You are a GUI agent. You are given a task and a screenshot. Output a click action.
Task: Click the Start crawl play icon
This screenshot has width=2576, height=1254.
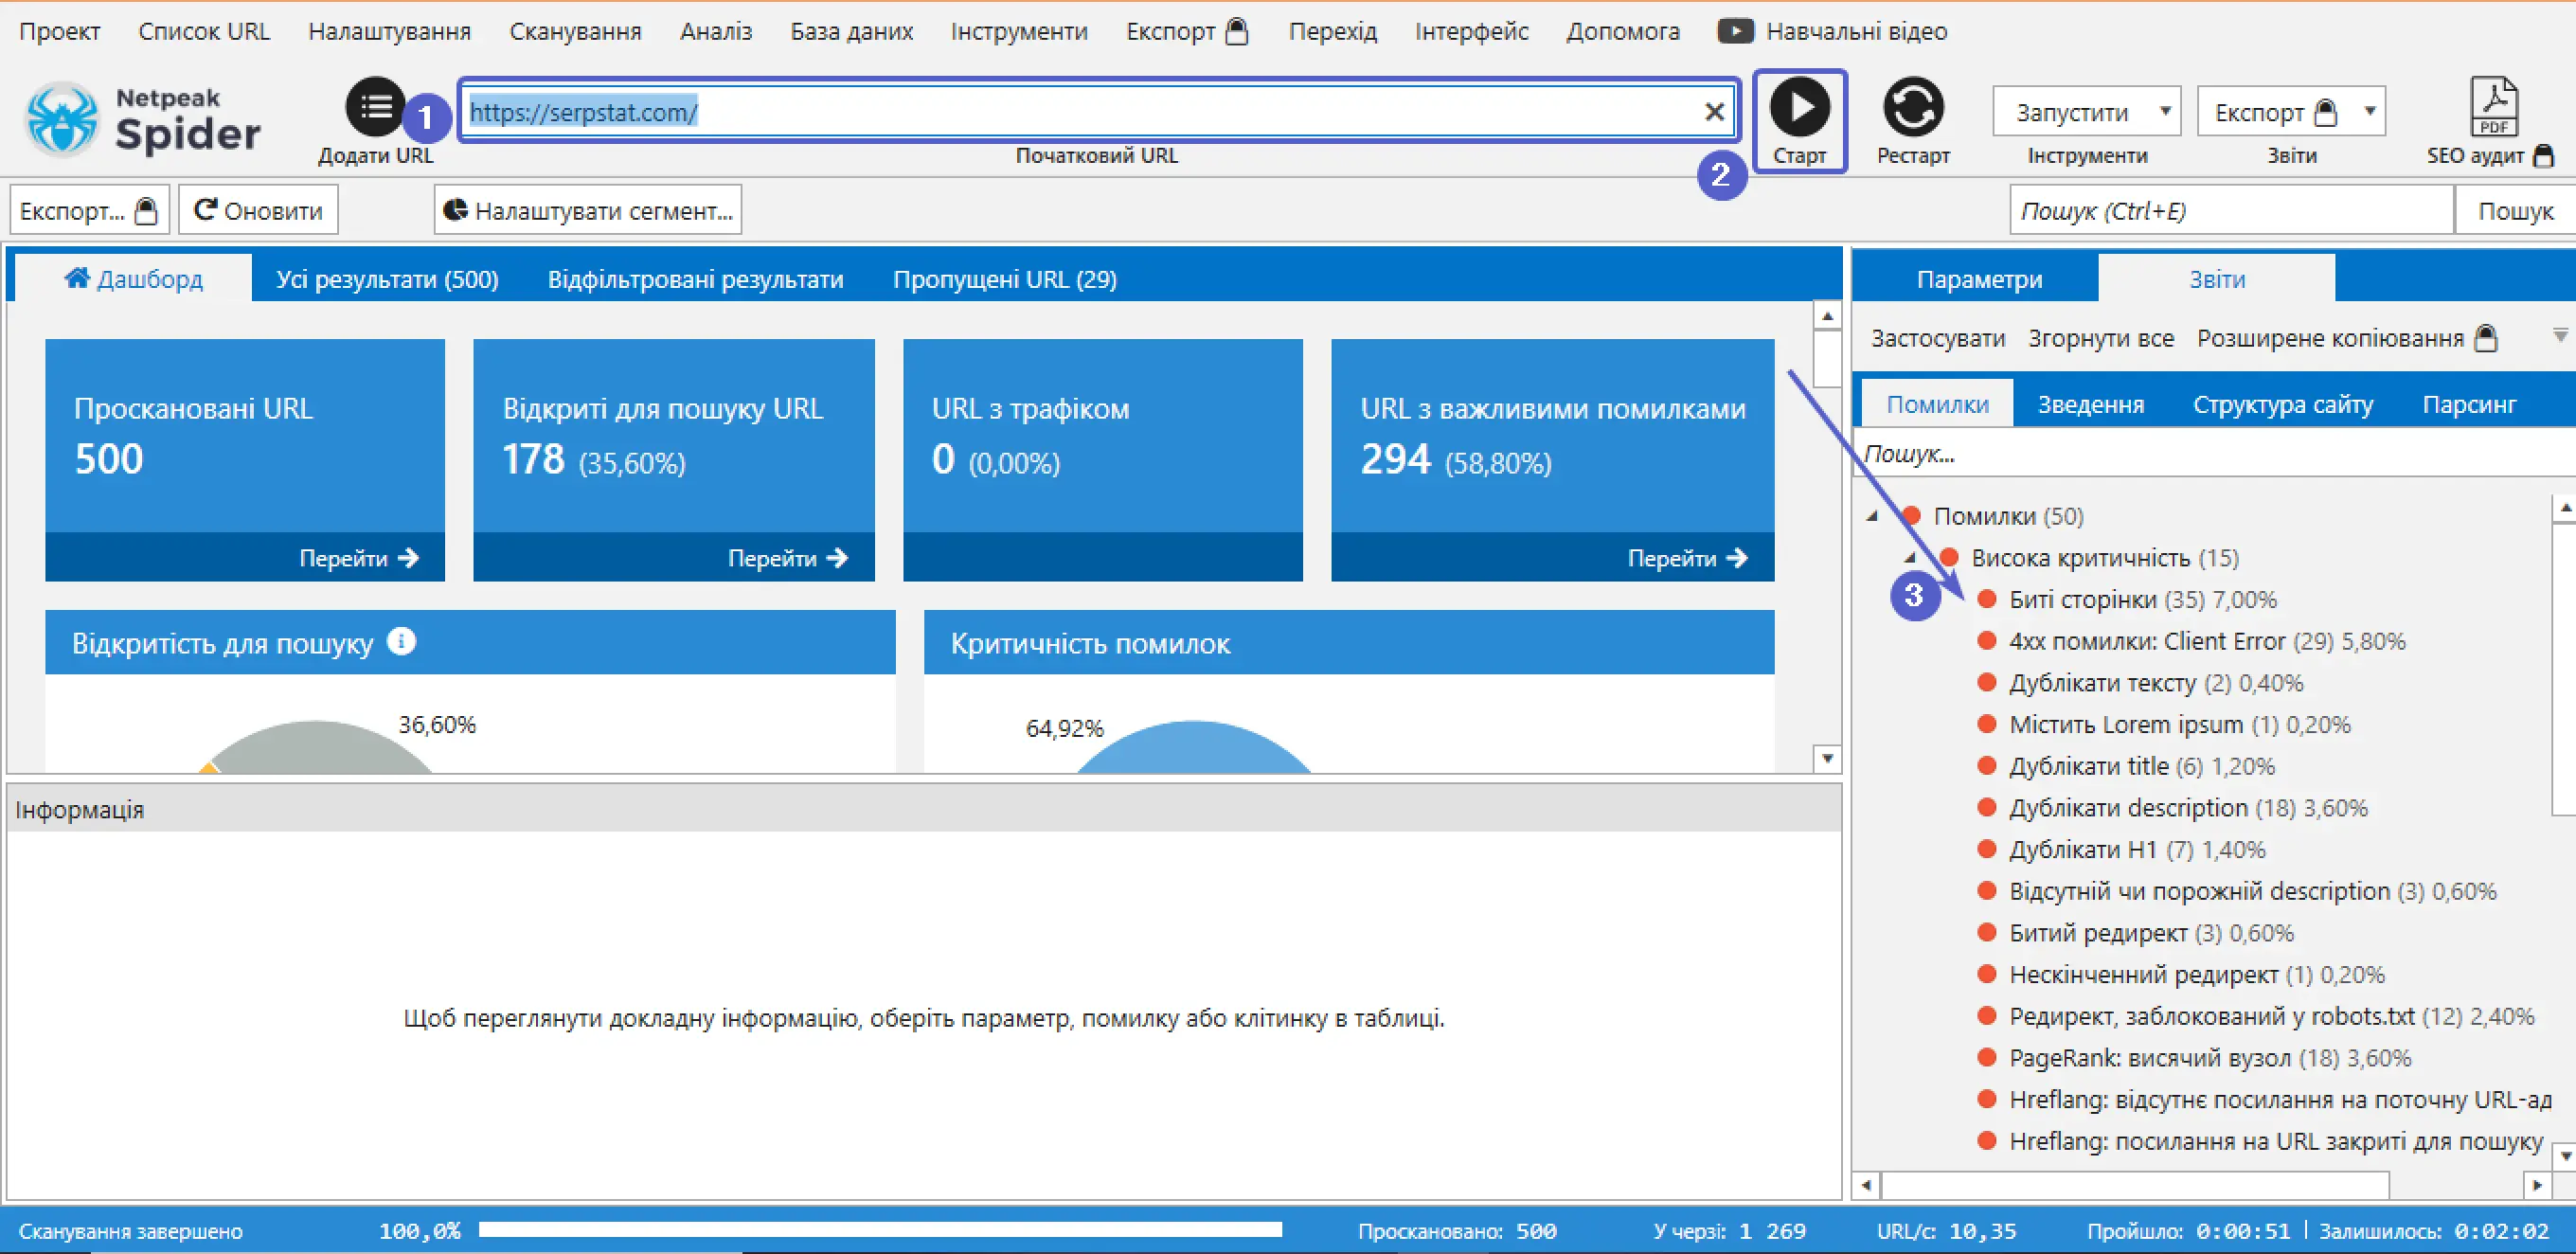coord(1799,107)
